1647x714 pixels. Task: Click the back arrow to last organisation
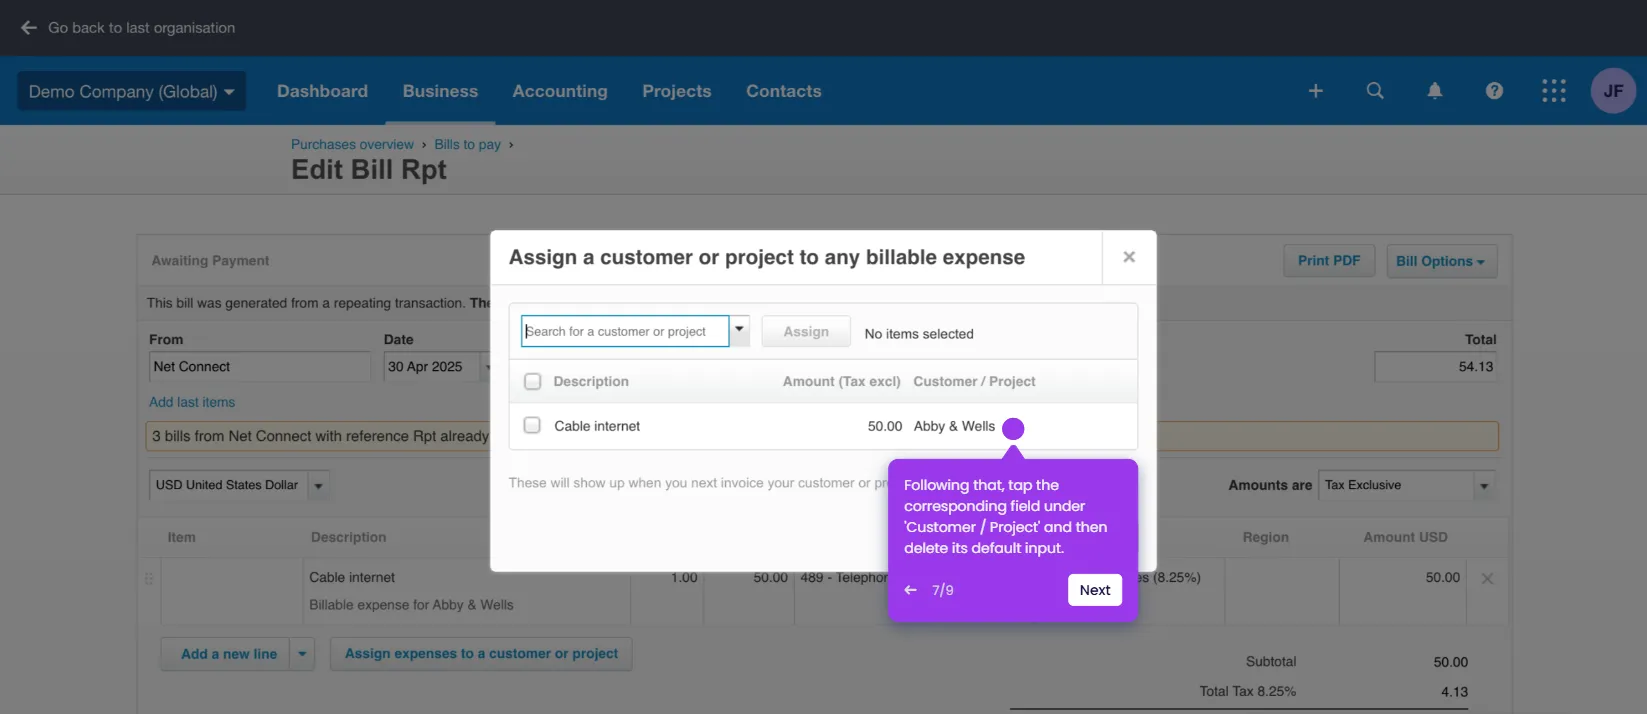(x=29, y=28)
